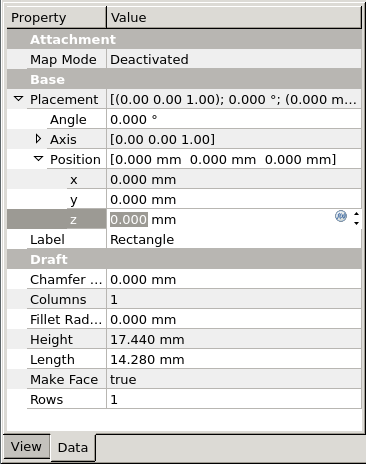Click the Base group header
The width and height of the screenshot is (366, 464).
184,79
